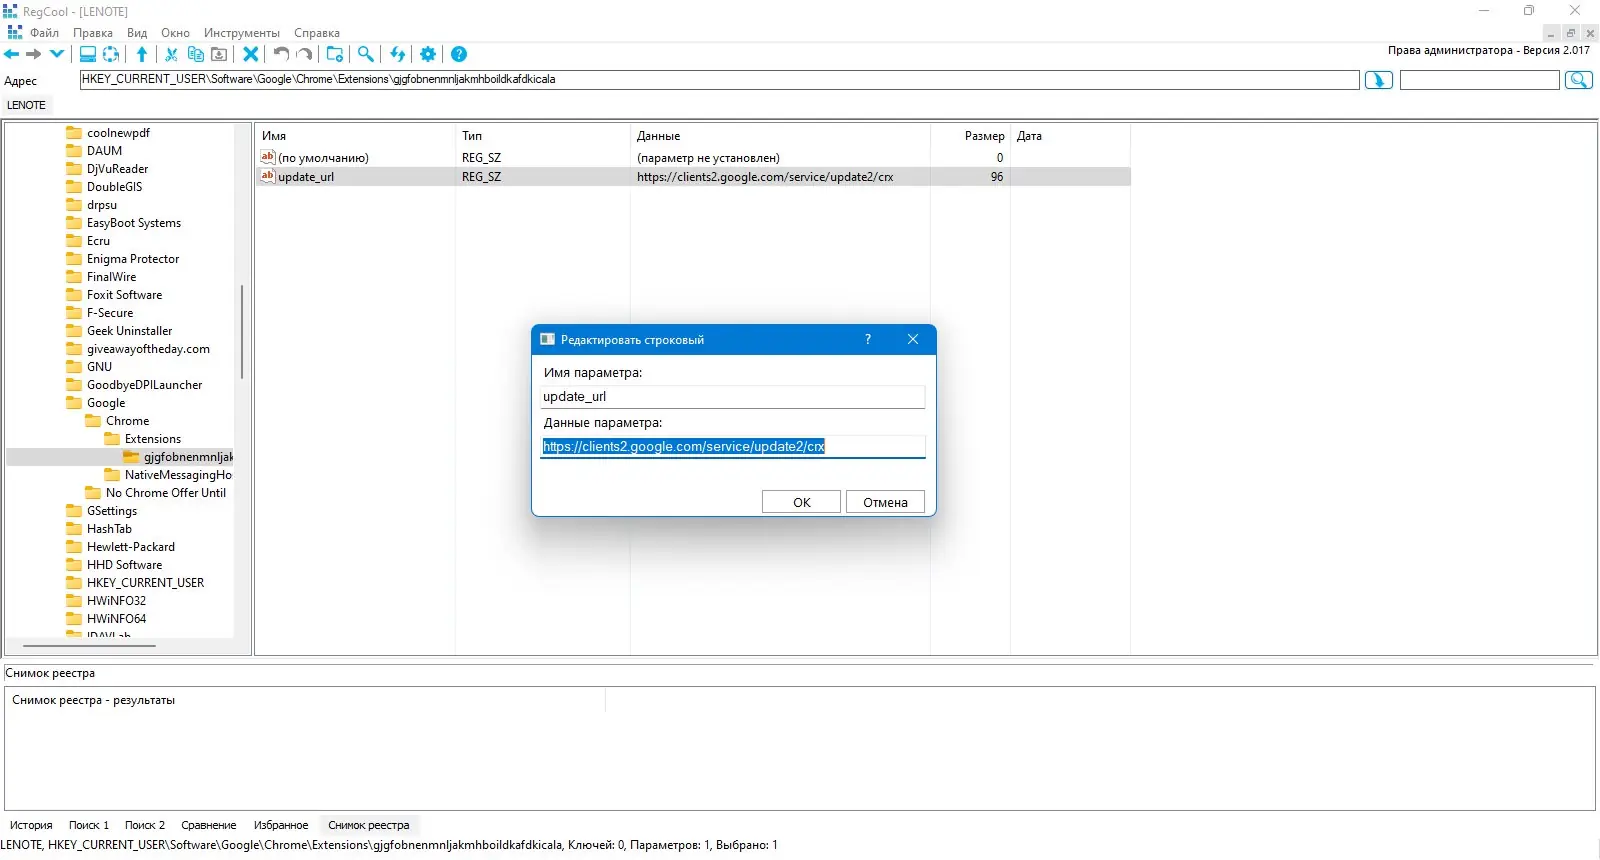Image resolution: width=1600 pixels, height=860 pixels.
Task: Sort values by the Размер column header
Action: (970, 136)
